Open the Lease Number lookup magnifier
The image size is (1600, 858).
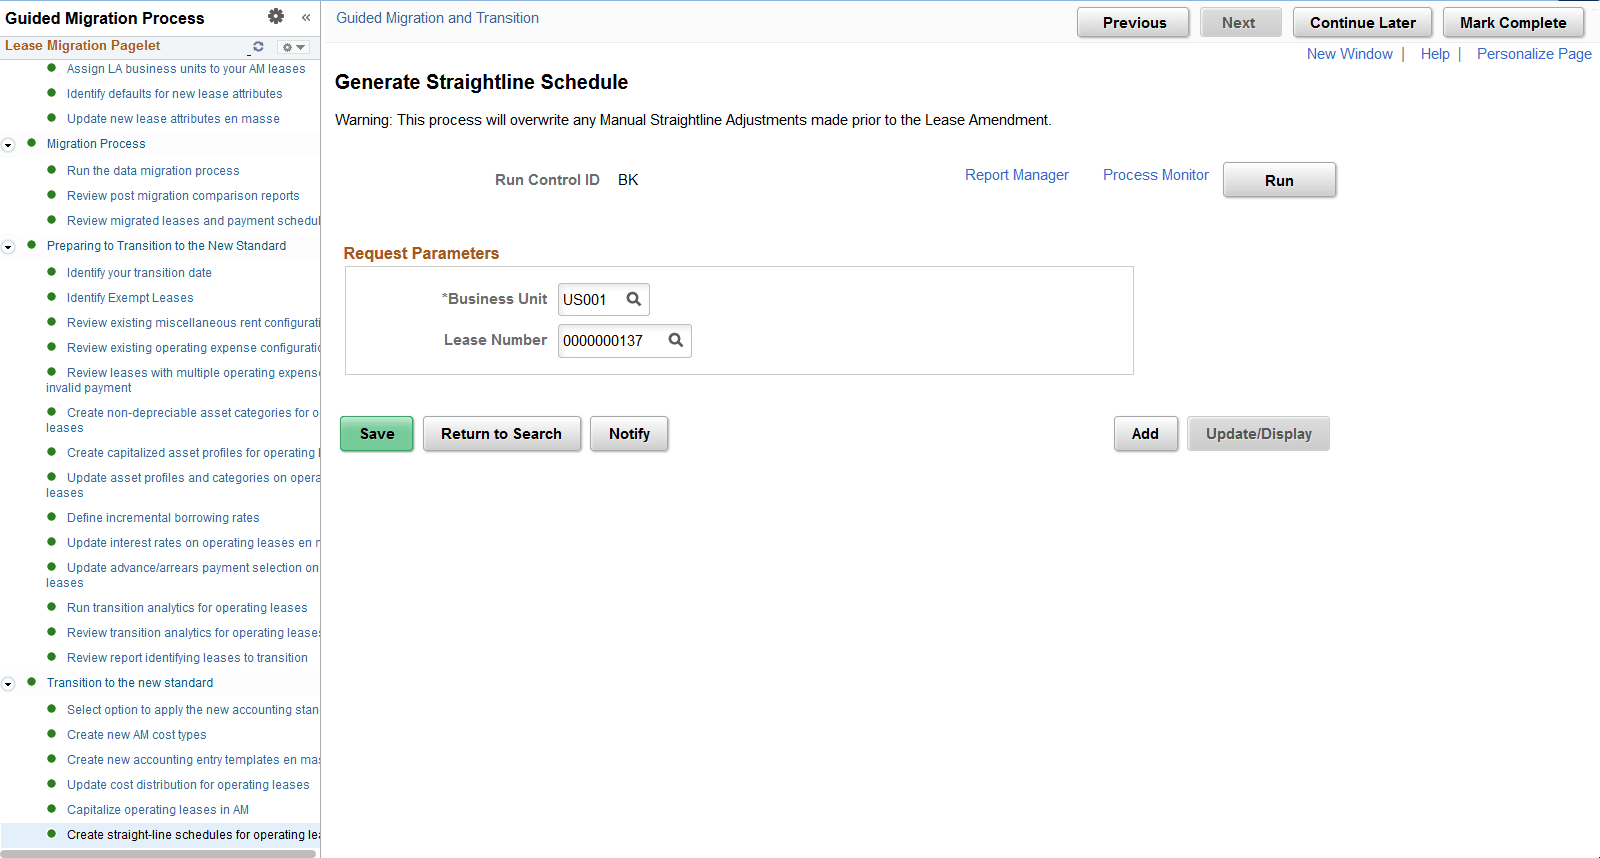[x=676, y=340]
